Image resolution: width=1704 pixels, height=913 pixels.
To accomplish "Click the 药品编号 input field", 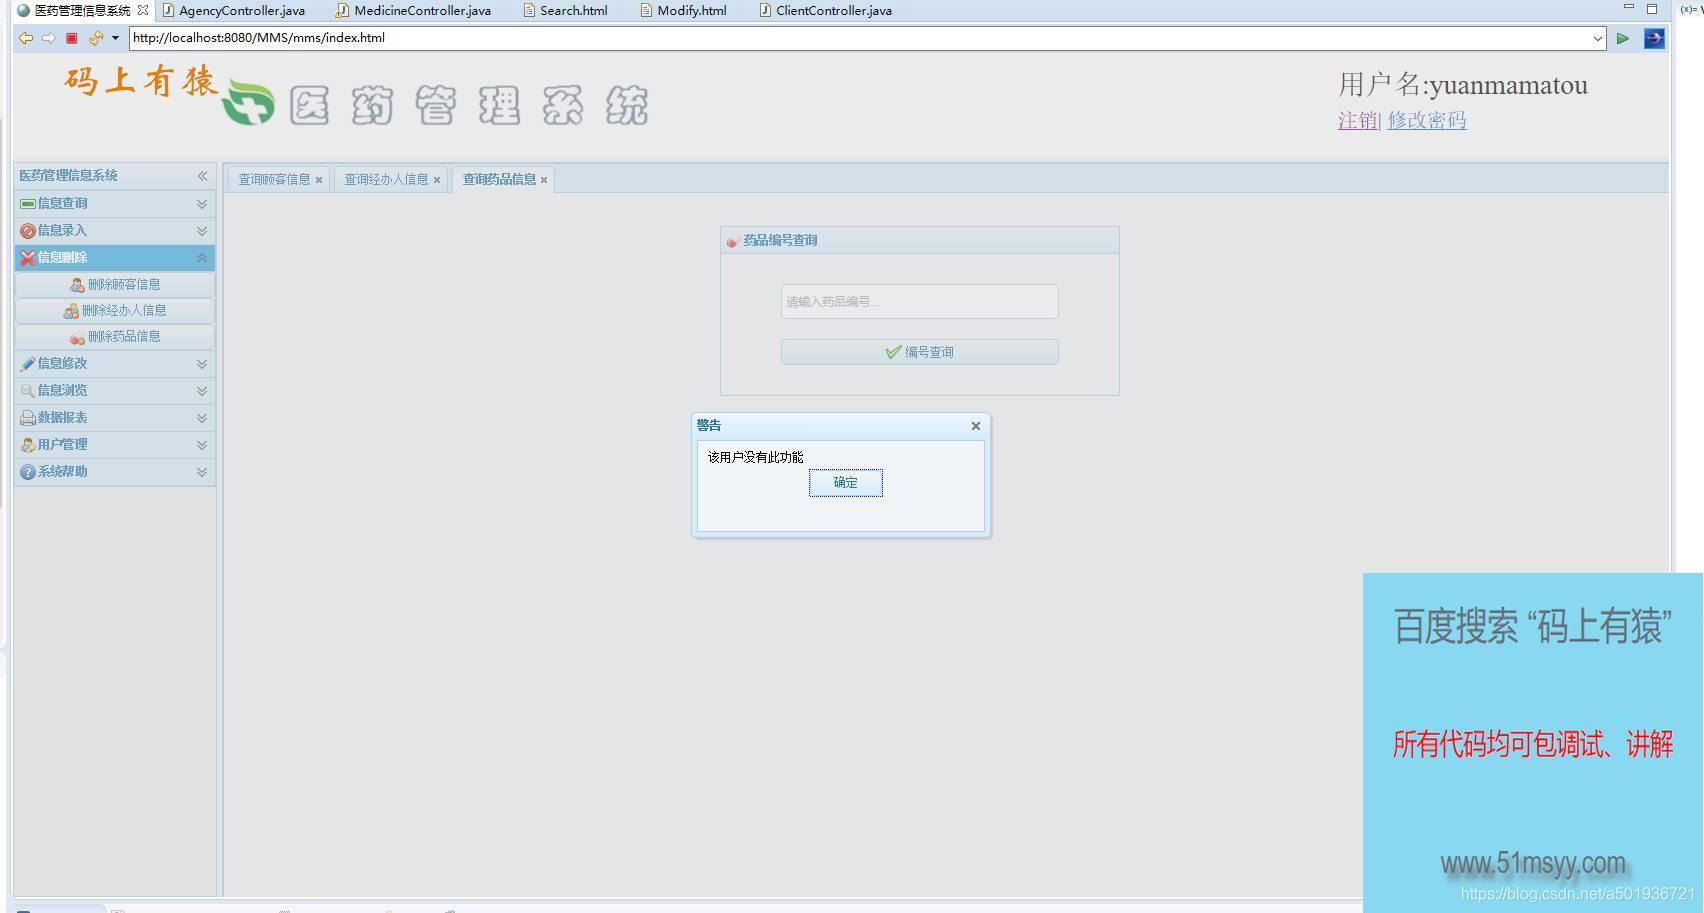I will 920,302.
